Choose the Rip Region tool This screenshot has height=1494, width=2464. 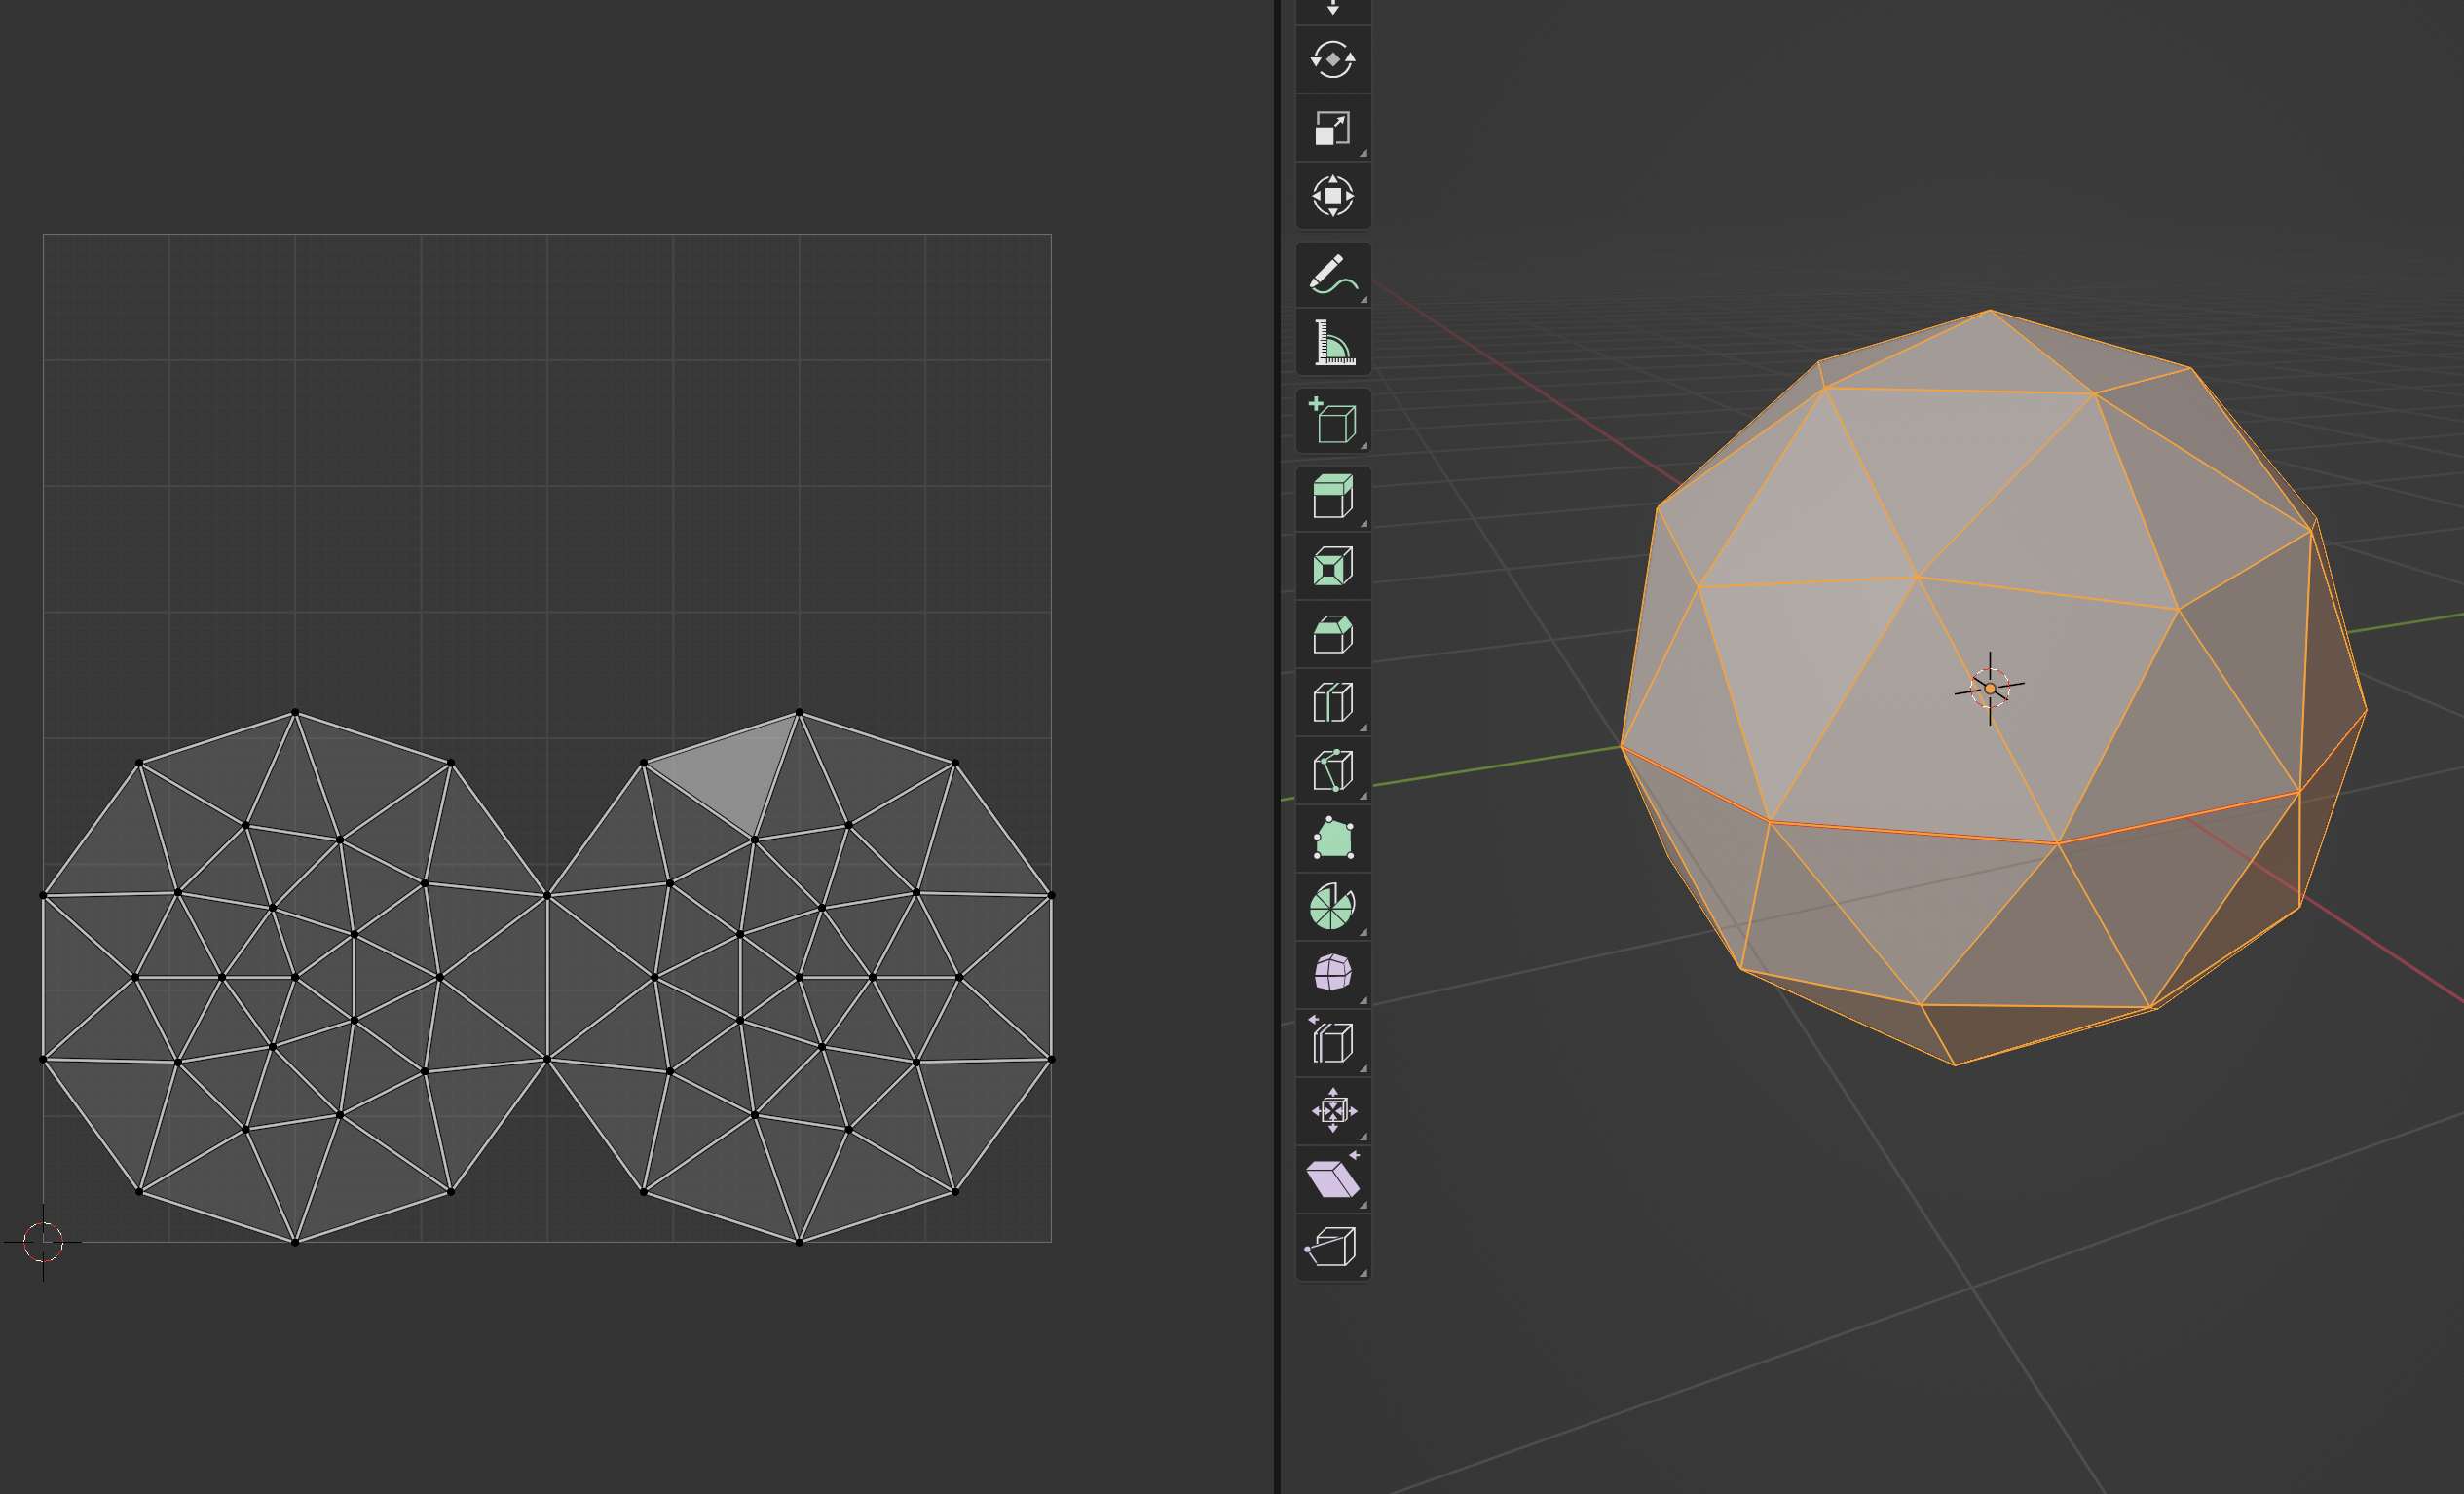pyautogui.click(x=1332, y=1246)
